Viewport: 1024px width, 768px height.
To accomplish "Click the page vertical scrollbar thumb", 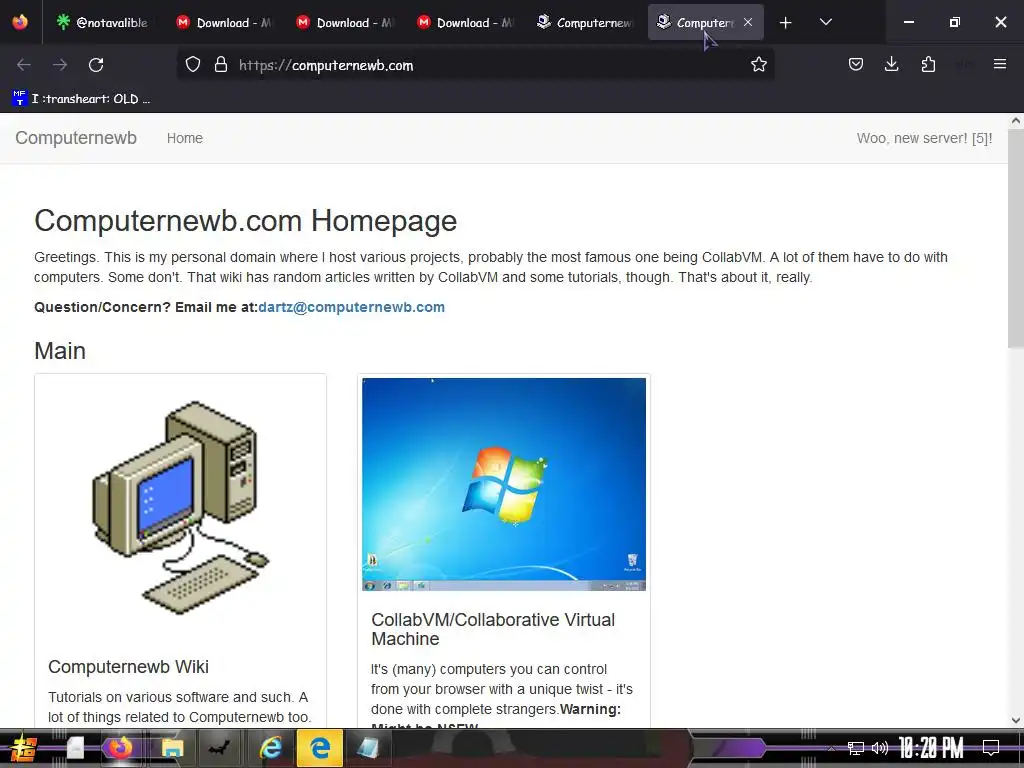I will point(1016,239).
